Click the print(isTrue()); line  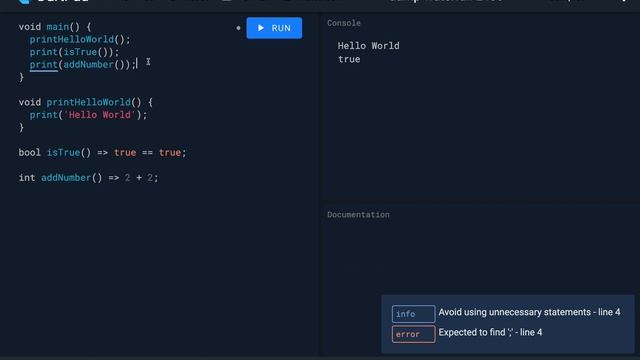pos(74,52)
